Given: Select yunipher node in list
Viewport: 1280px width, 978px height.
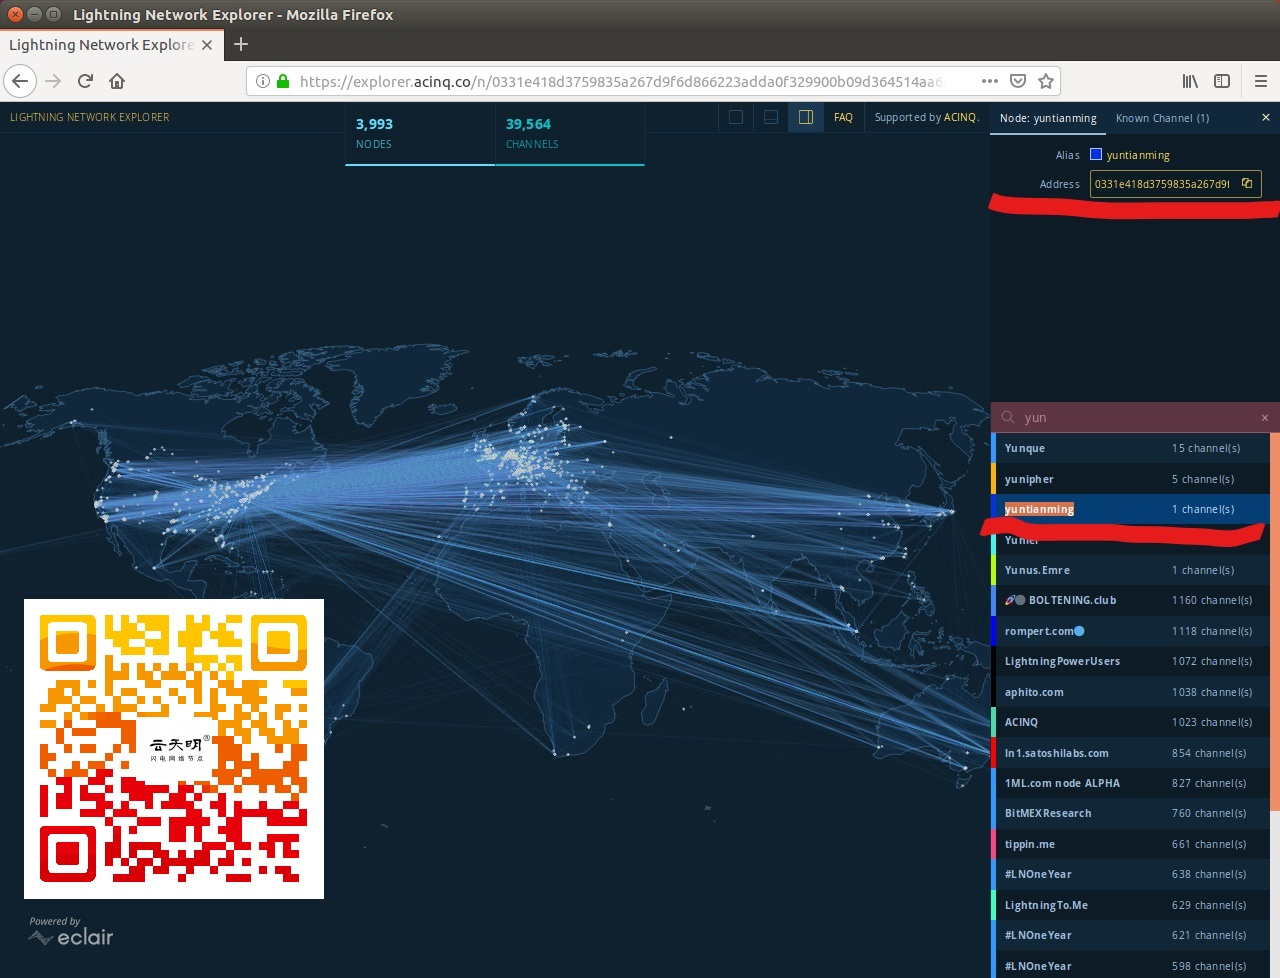Looking at the screenshot, I should [x=1130, y=479].
